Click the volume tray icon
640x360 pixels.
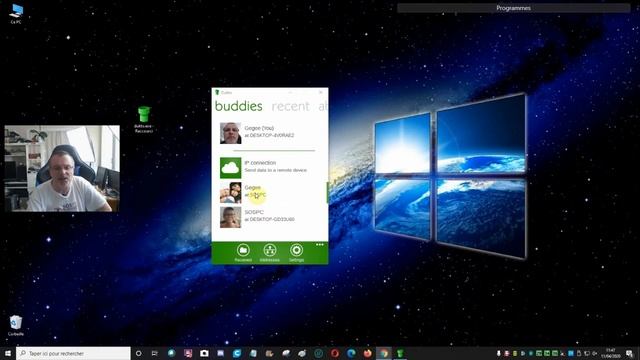coord(595,353)
